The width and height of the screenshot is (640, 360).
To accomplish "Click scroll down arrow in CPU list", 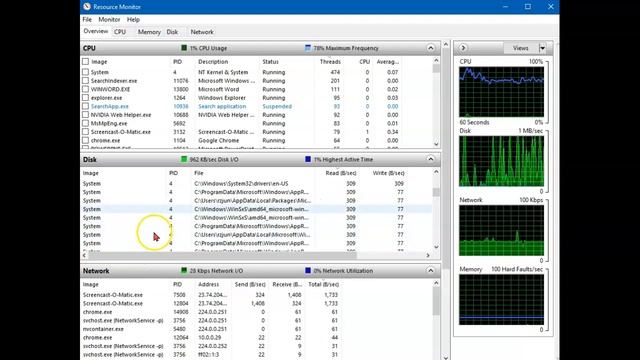I will pyautogui.click(x=436, y=144).
